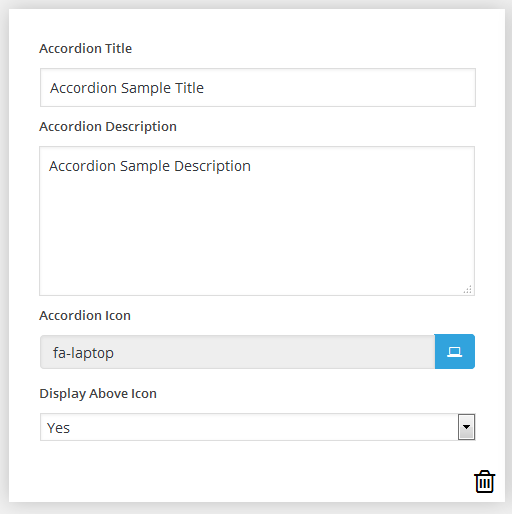Click the Accordion Icon label
The width and height of the screenshot is (512, 514).
85,315
